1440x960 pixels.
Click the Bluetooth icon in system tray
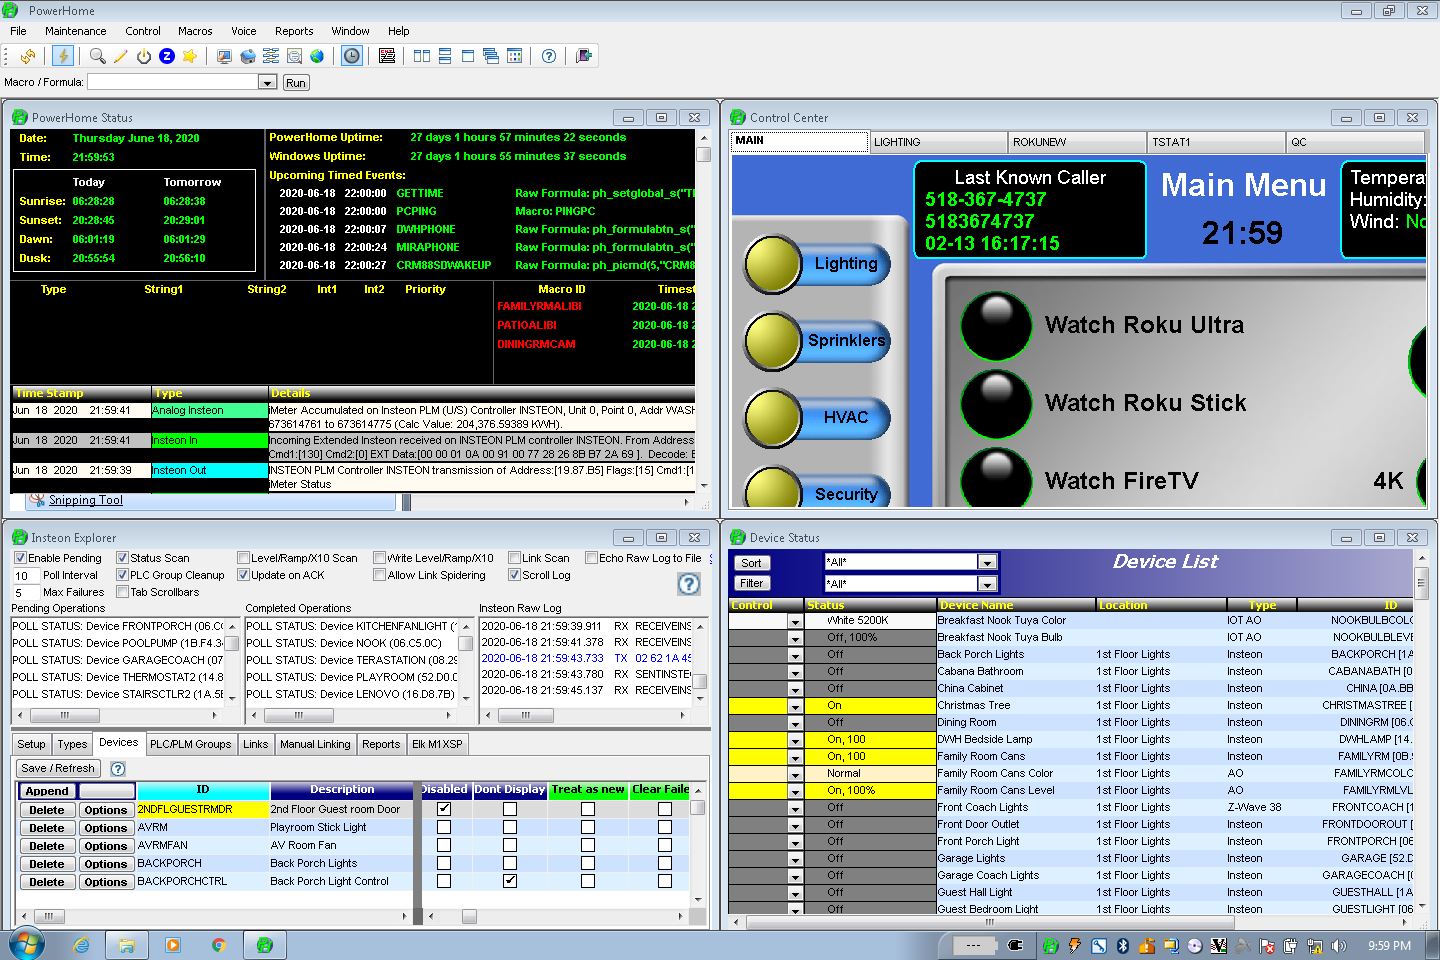tap(1122, 945)
